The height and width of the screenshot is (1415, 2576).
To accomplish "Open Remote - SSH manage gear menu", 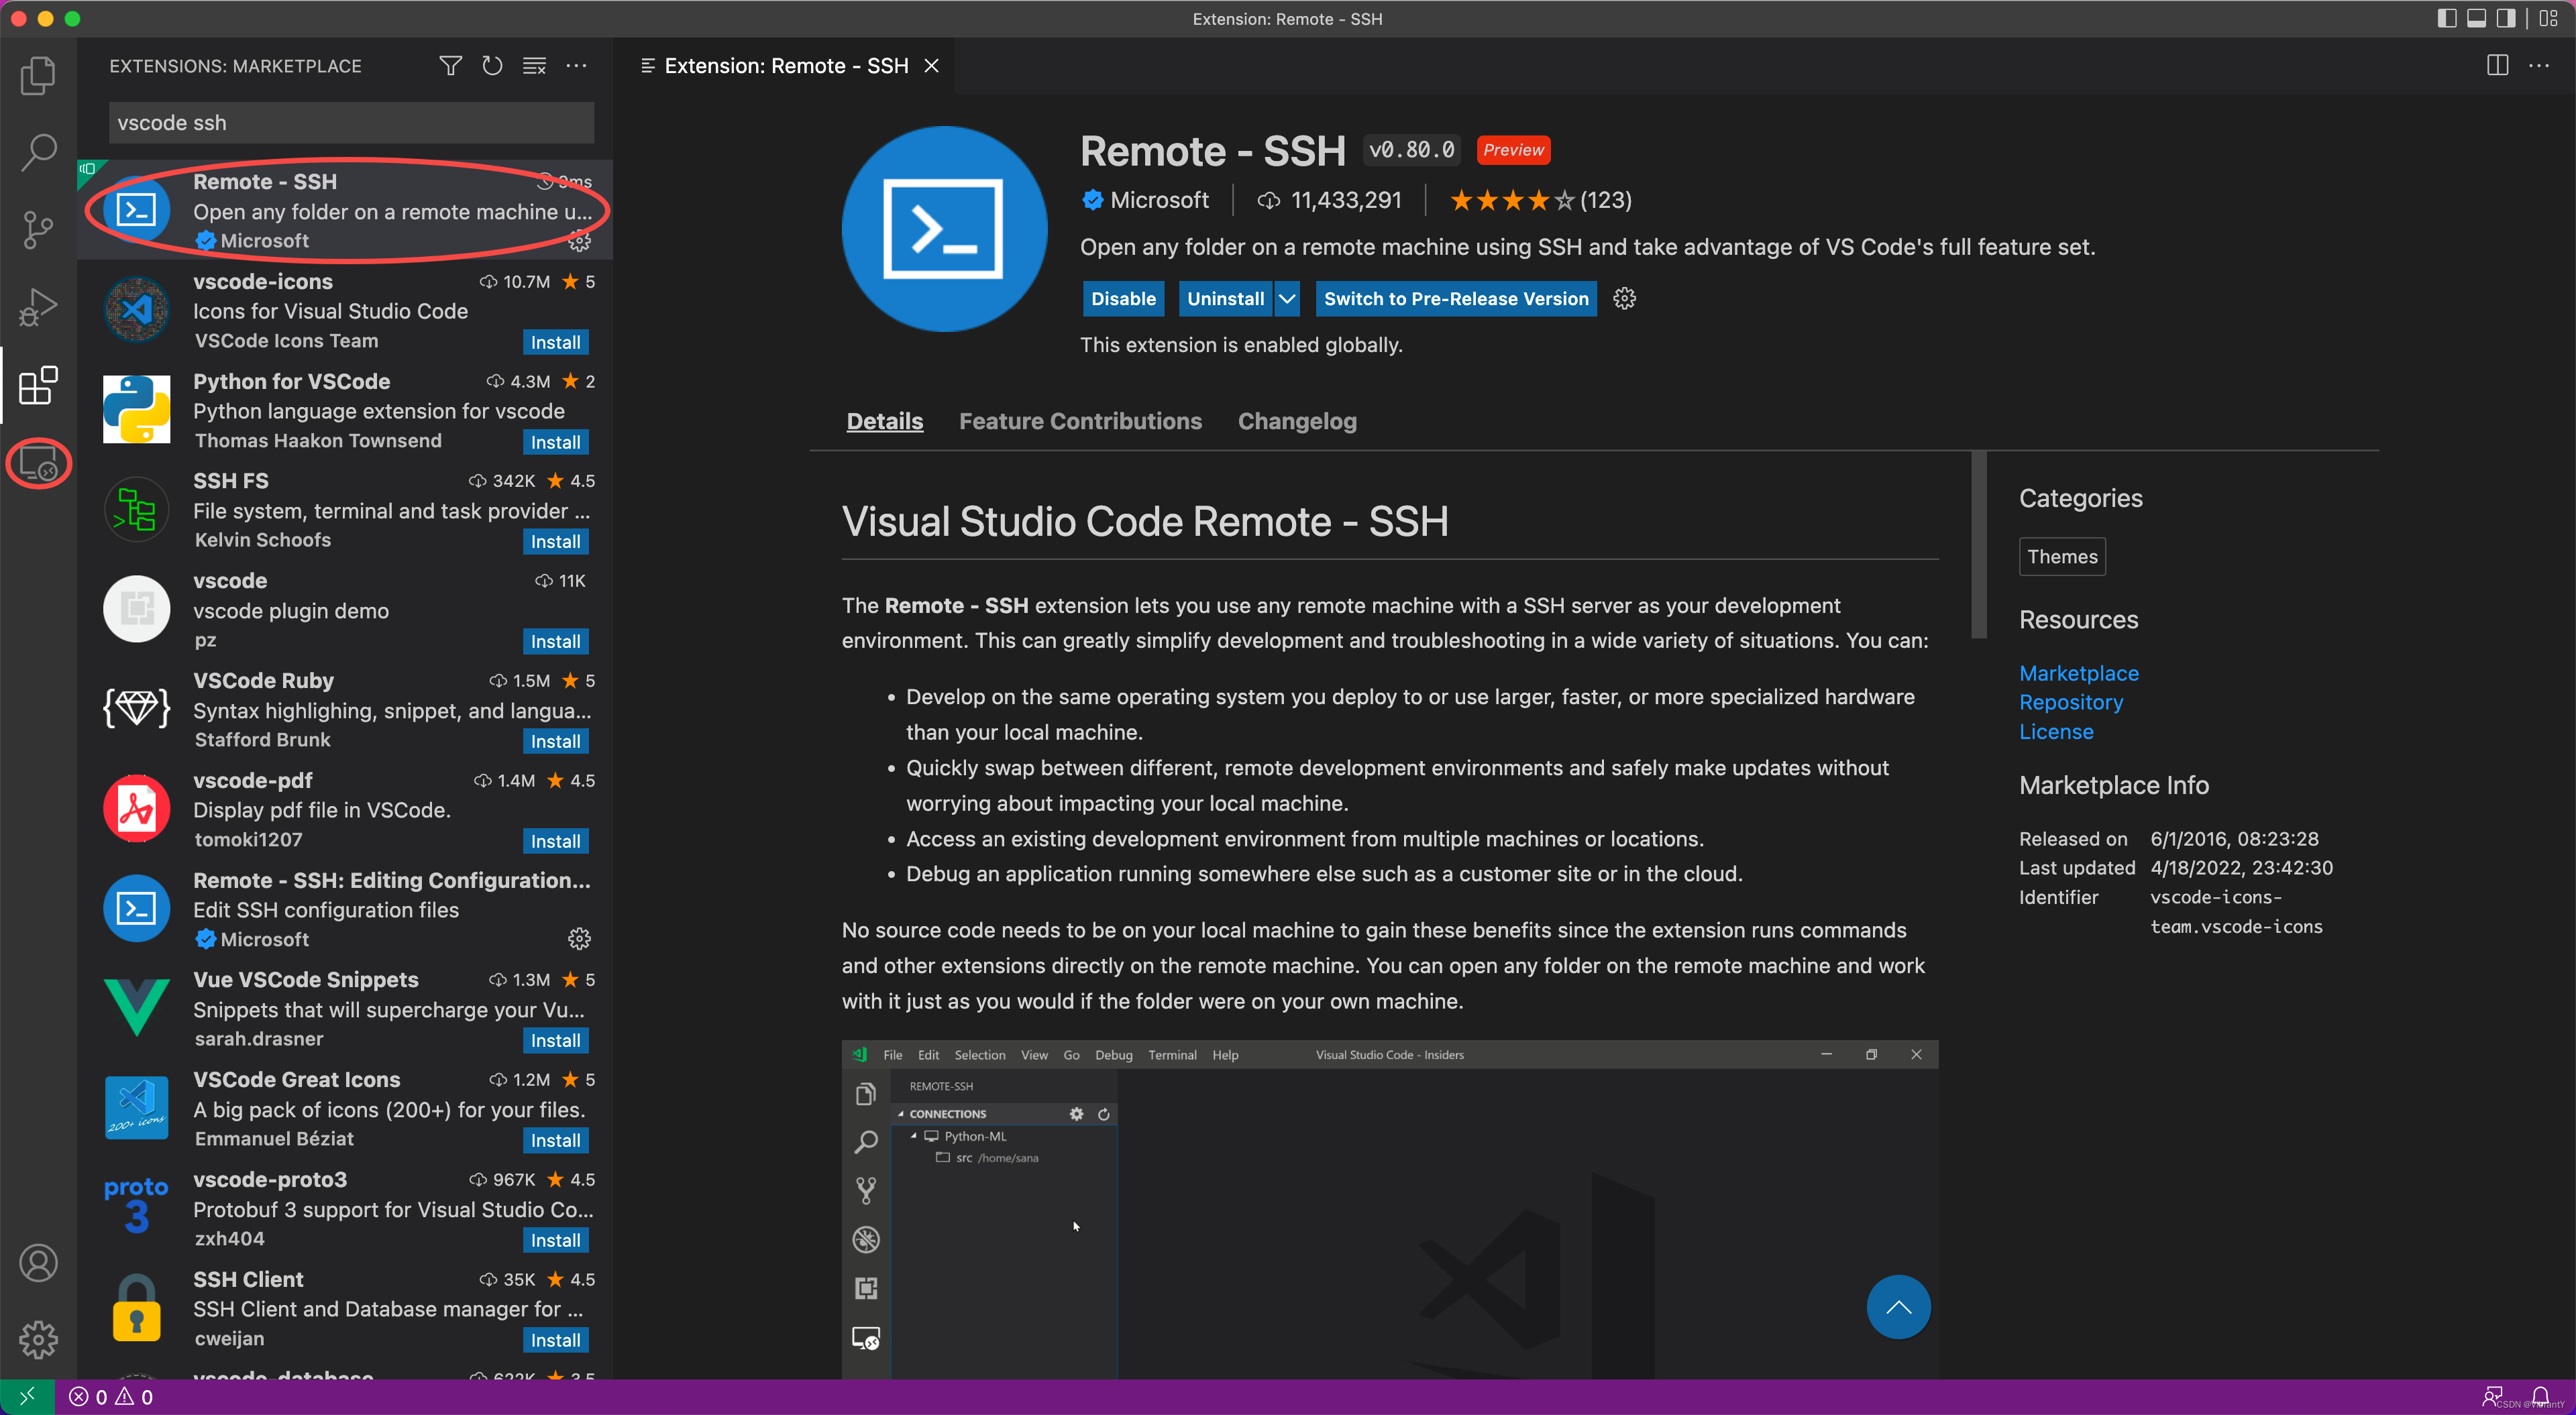I will click(1624, 299).
